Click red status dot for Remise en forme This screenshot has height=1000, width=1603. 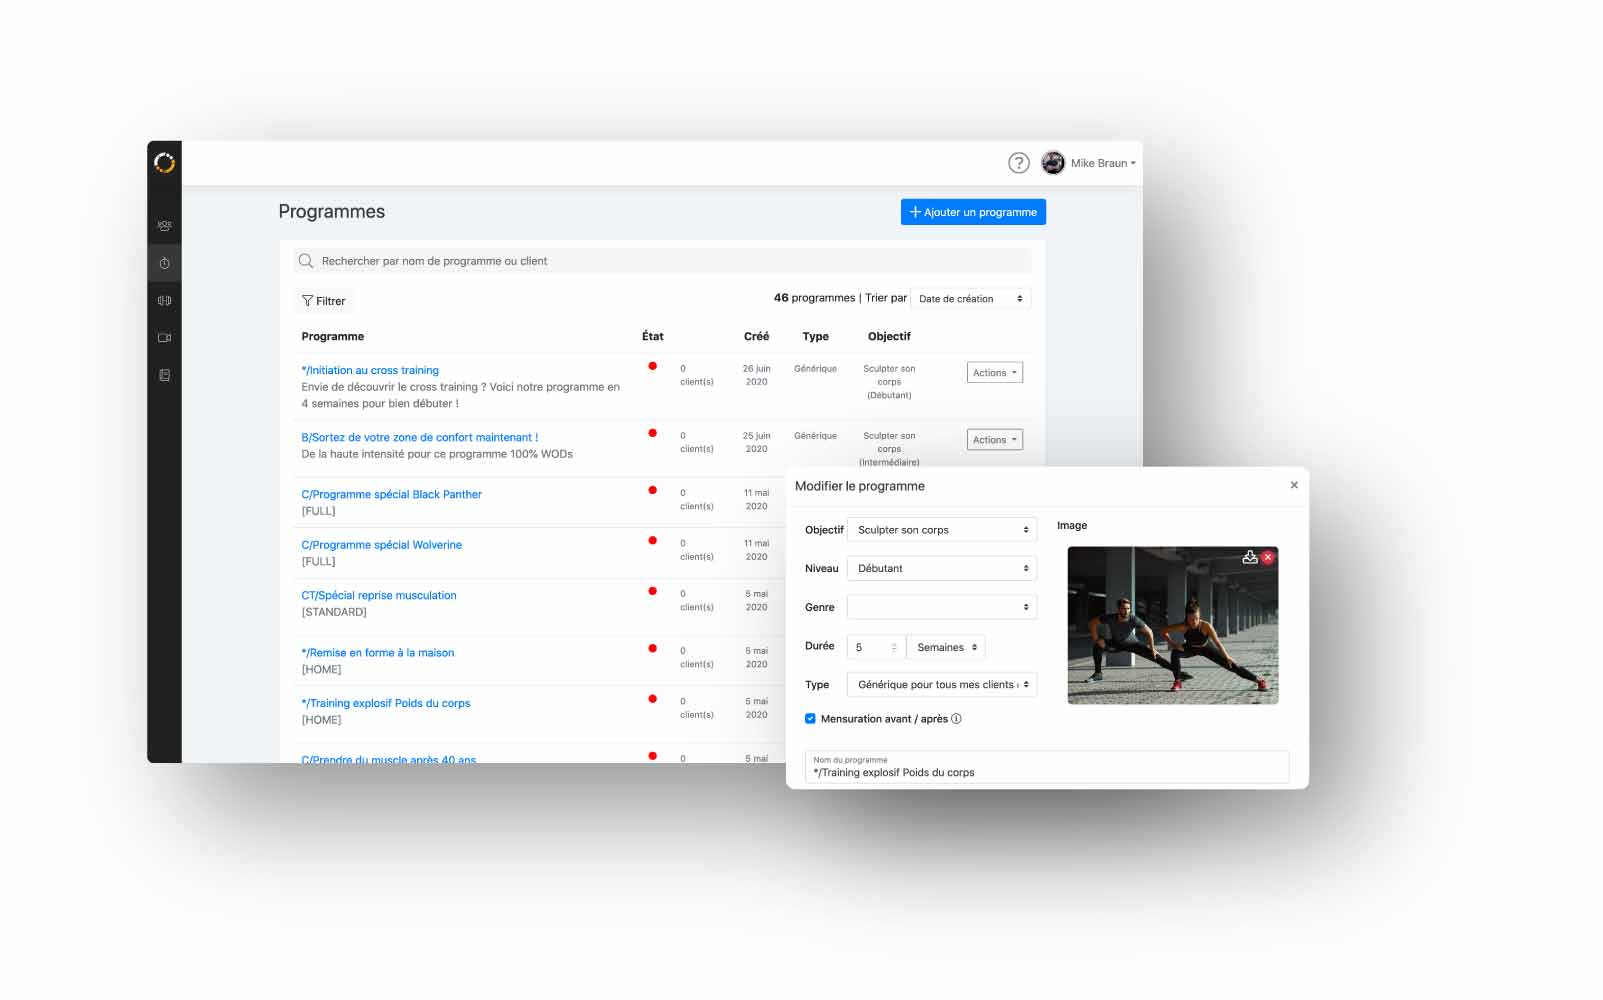(652, 648)
